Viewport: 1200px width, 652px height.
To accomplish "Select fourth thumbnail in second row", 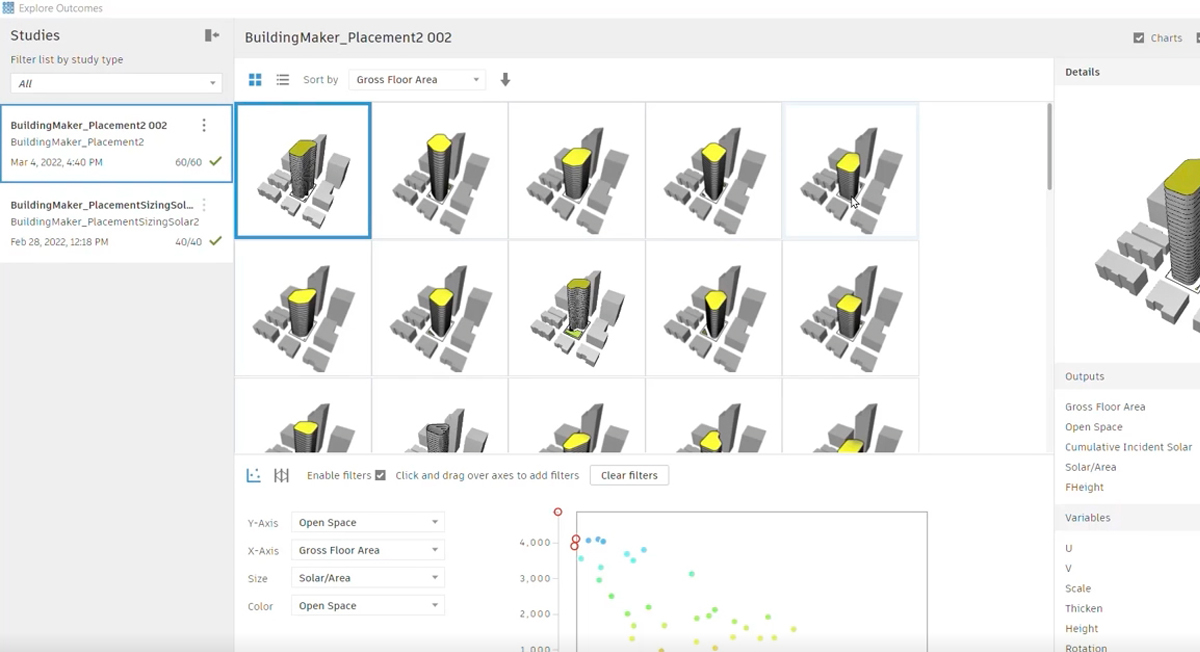I will 714,309.
